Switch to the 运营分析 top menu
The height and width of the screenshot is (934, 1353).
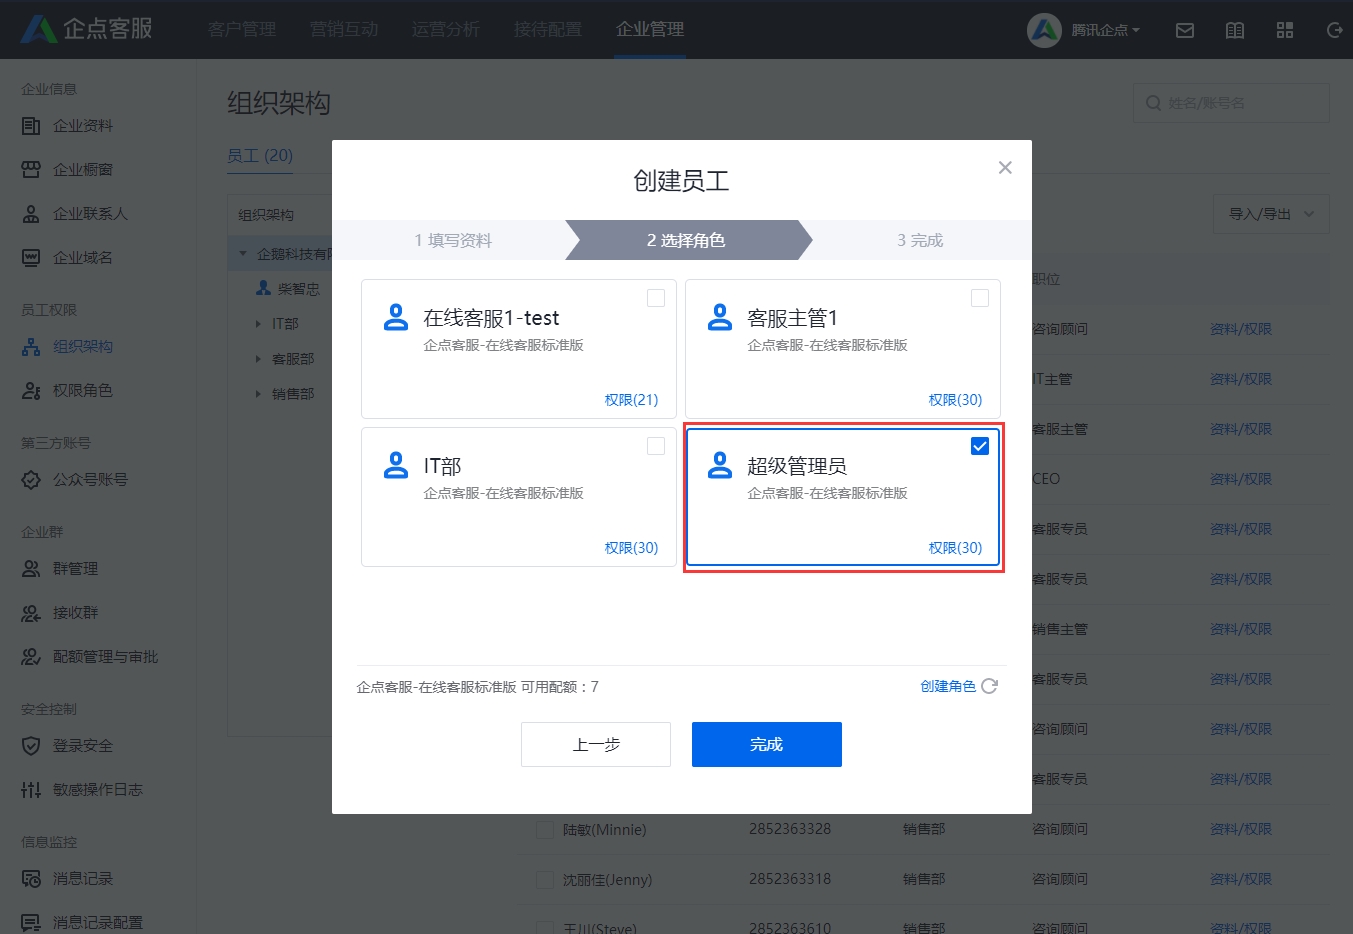[x=446, y=29]
